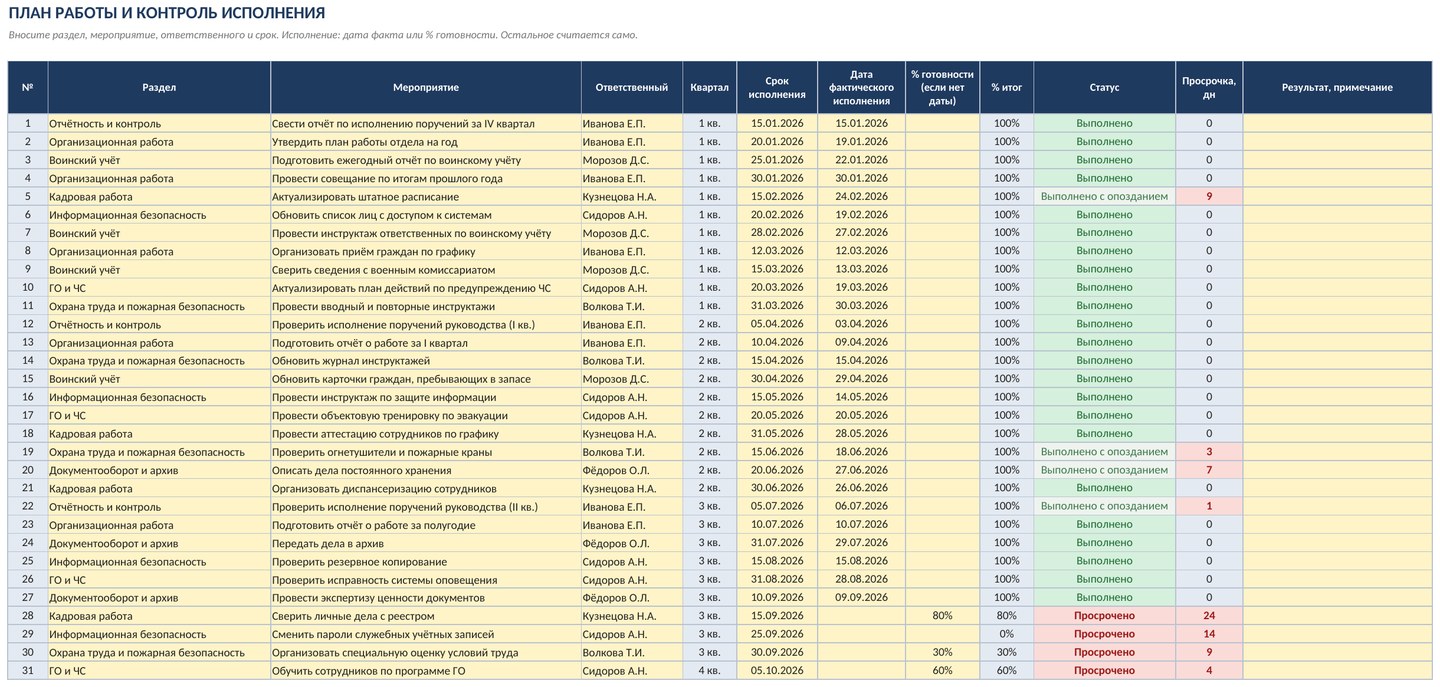Select the "Мероприятие" column header

[x=426, y=88]
